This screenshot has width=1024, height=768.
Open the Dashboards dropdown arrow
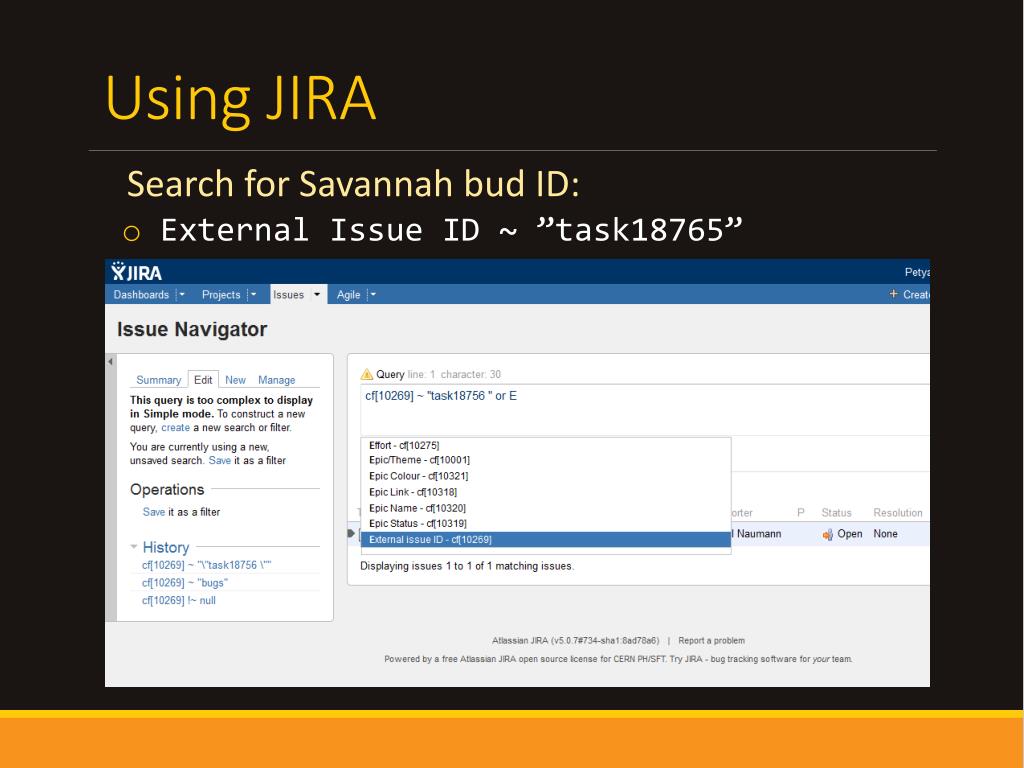tap(182, 295)
